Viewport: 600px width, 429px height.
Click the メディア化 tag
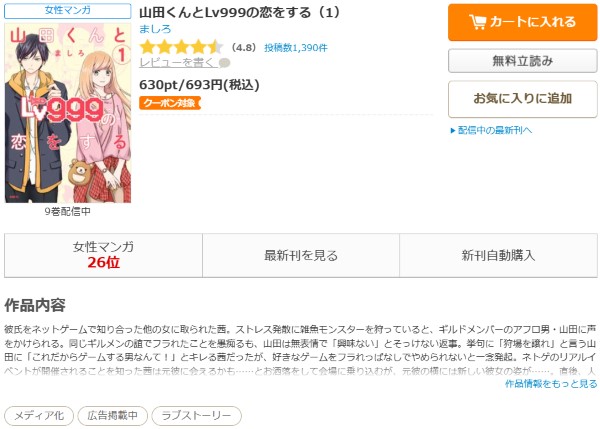point(39,416)
